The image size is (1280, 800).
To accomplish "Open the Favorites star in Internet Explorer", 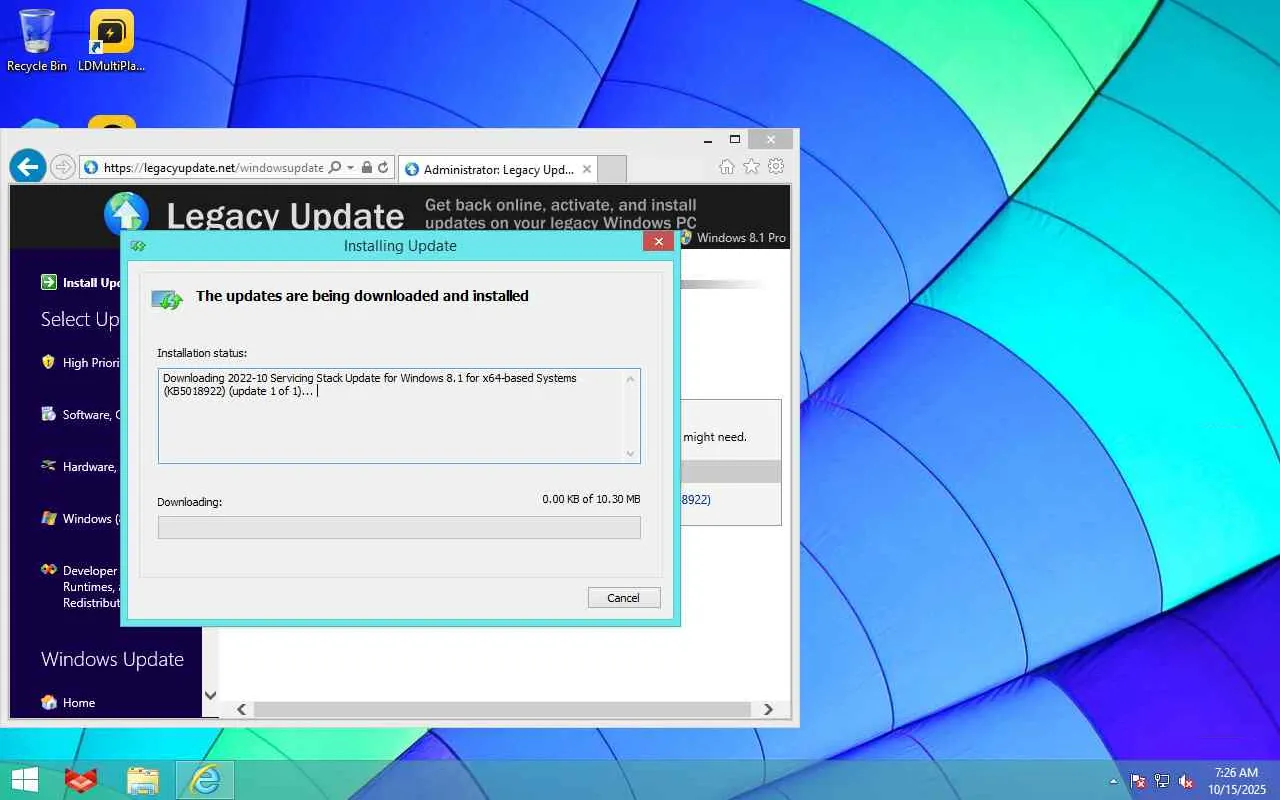I will coord(751,167).
